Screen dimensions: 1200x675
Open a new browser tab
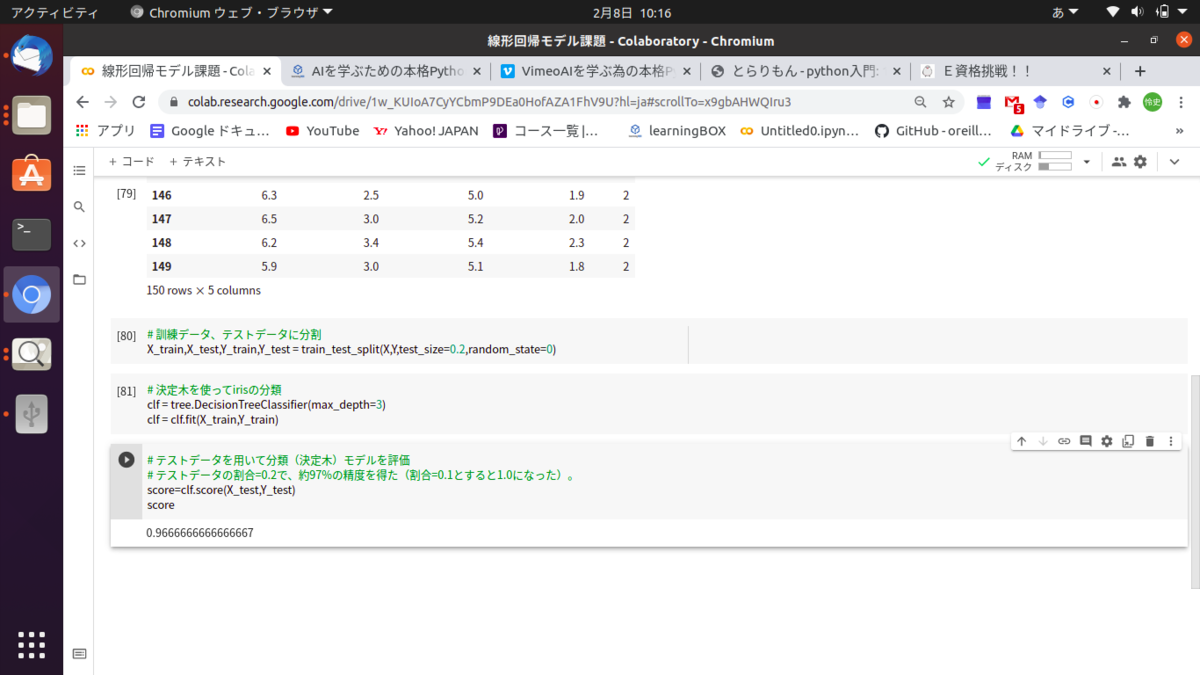pyautogui.click(x=1140, y=71)
